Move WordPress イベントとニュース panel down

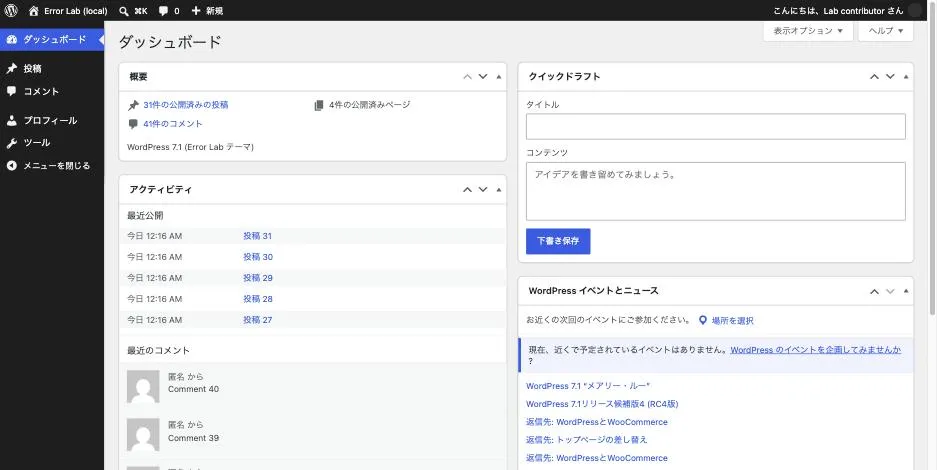890,291
